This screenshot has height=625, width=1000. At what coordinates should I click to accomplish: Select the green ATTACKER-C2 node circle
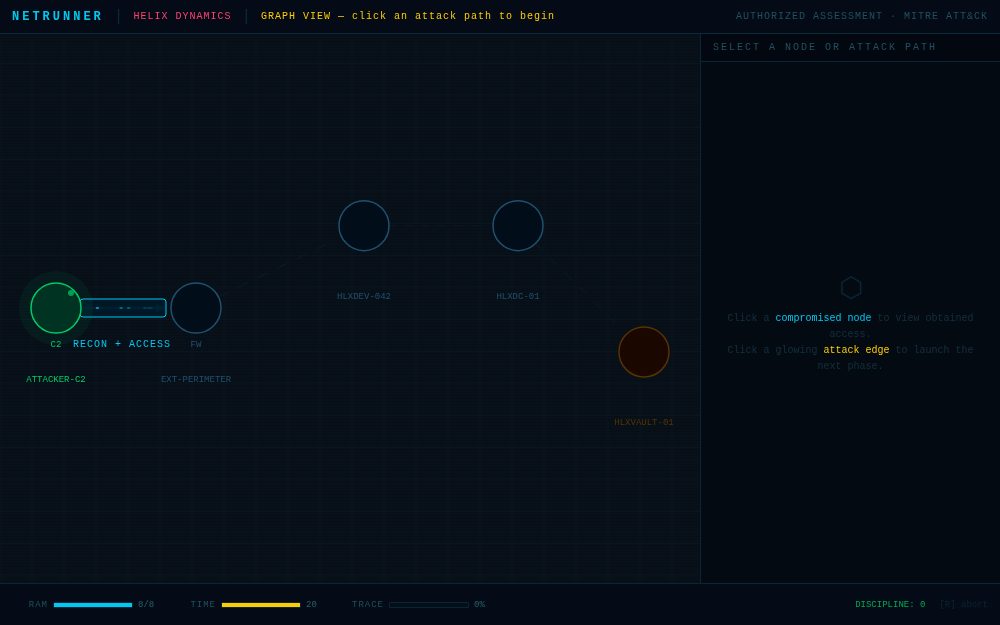pos(55,308)
